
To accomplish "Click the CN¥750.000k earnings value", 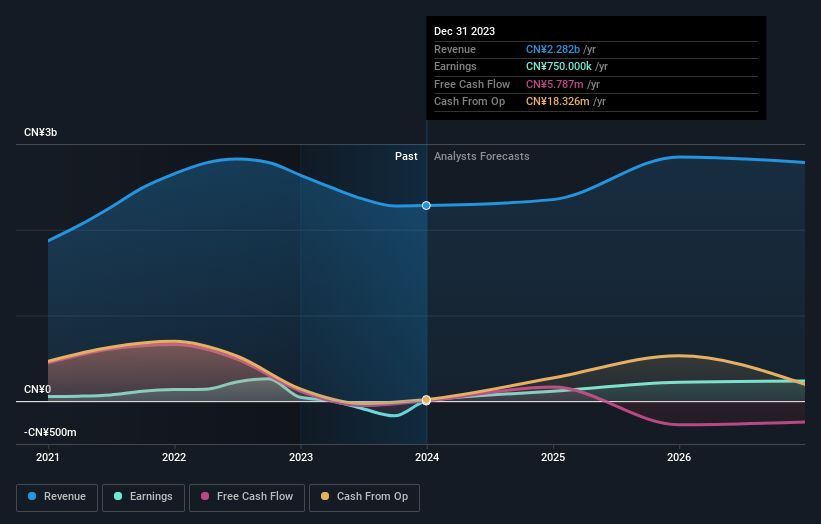I will pyautogui.click(x=559, y=66).
